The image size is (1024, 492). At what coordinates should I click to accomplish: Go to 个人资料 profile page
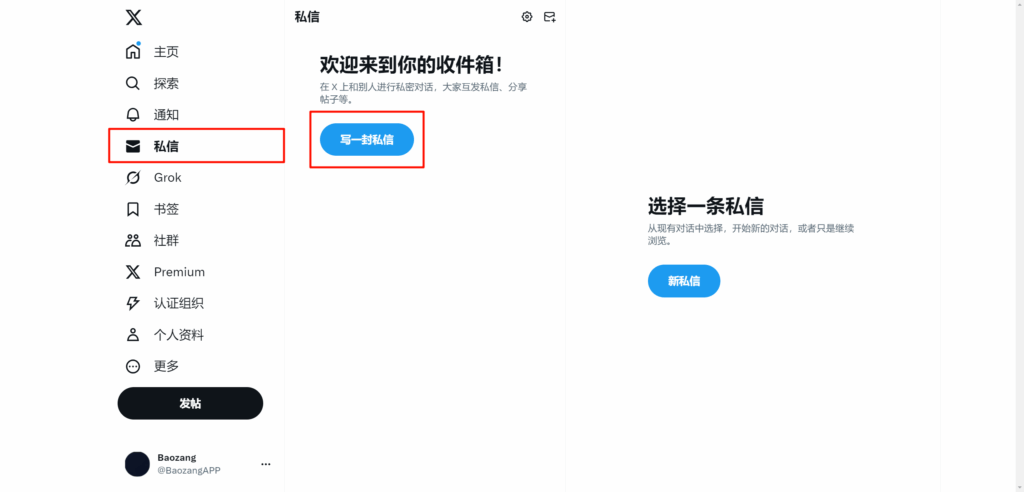[165, 335]
